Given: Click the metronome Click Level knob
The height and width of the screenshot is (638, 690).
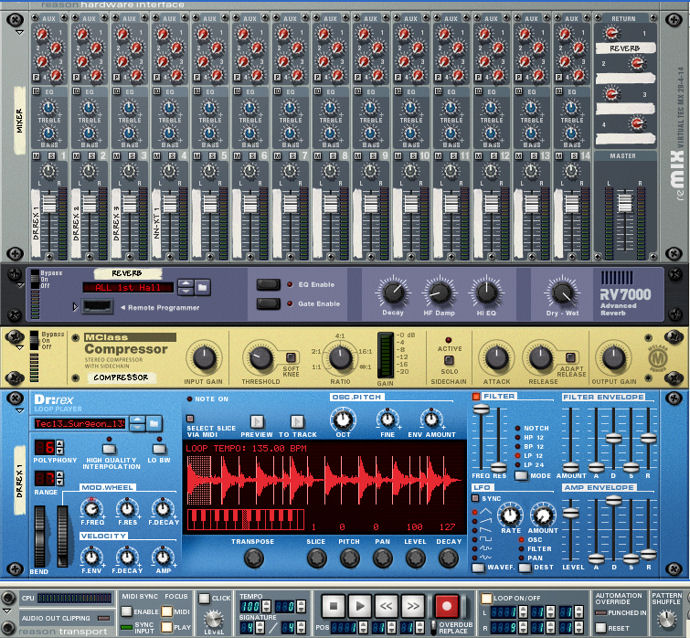Looking at the screenshot, I should coord(213,619).
